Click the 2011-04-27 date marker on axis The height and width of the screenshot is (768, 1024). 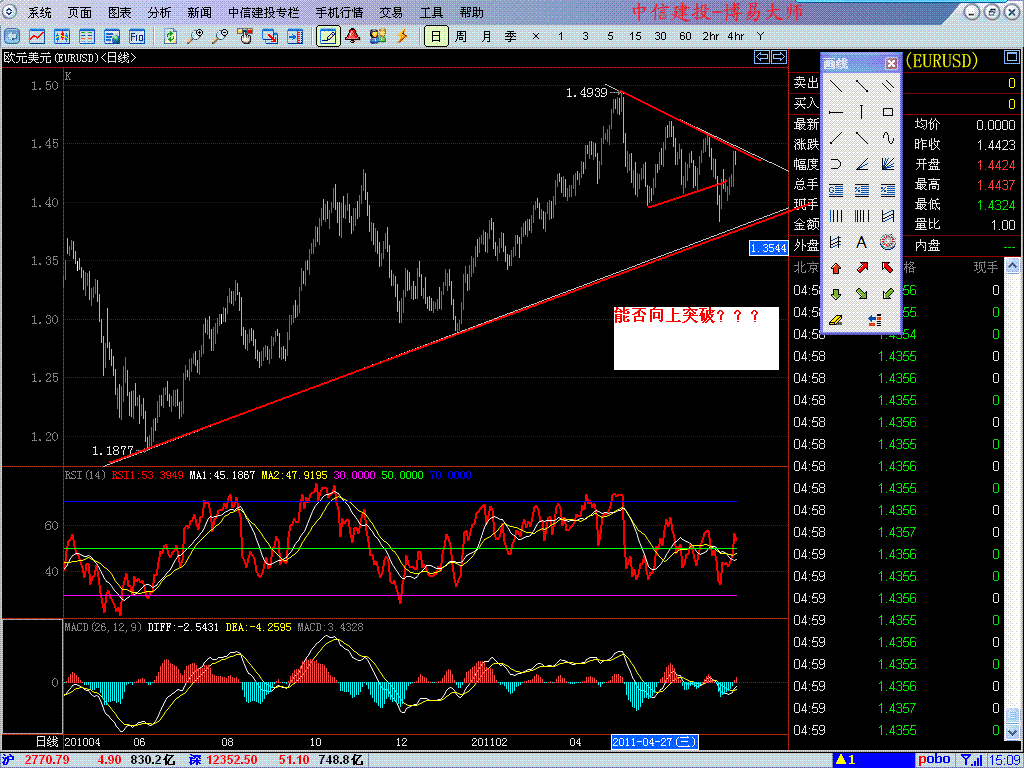[654, 742]
